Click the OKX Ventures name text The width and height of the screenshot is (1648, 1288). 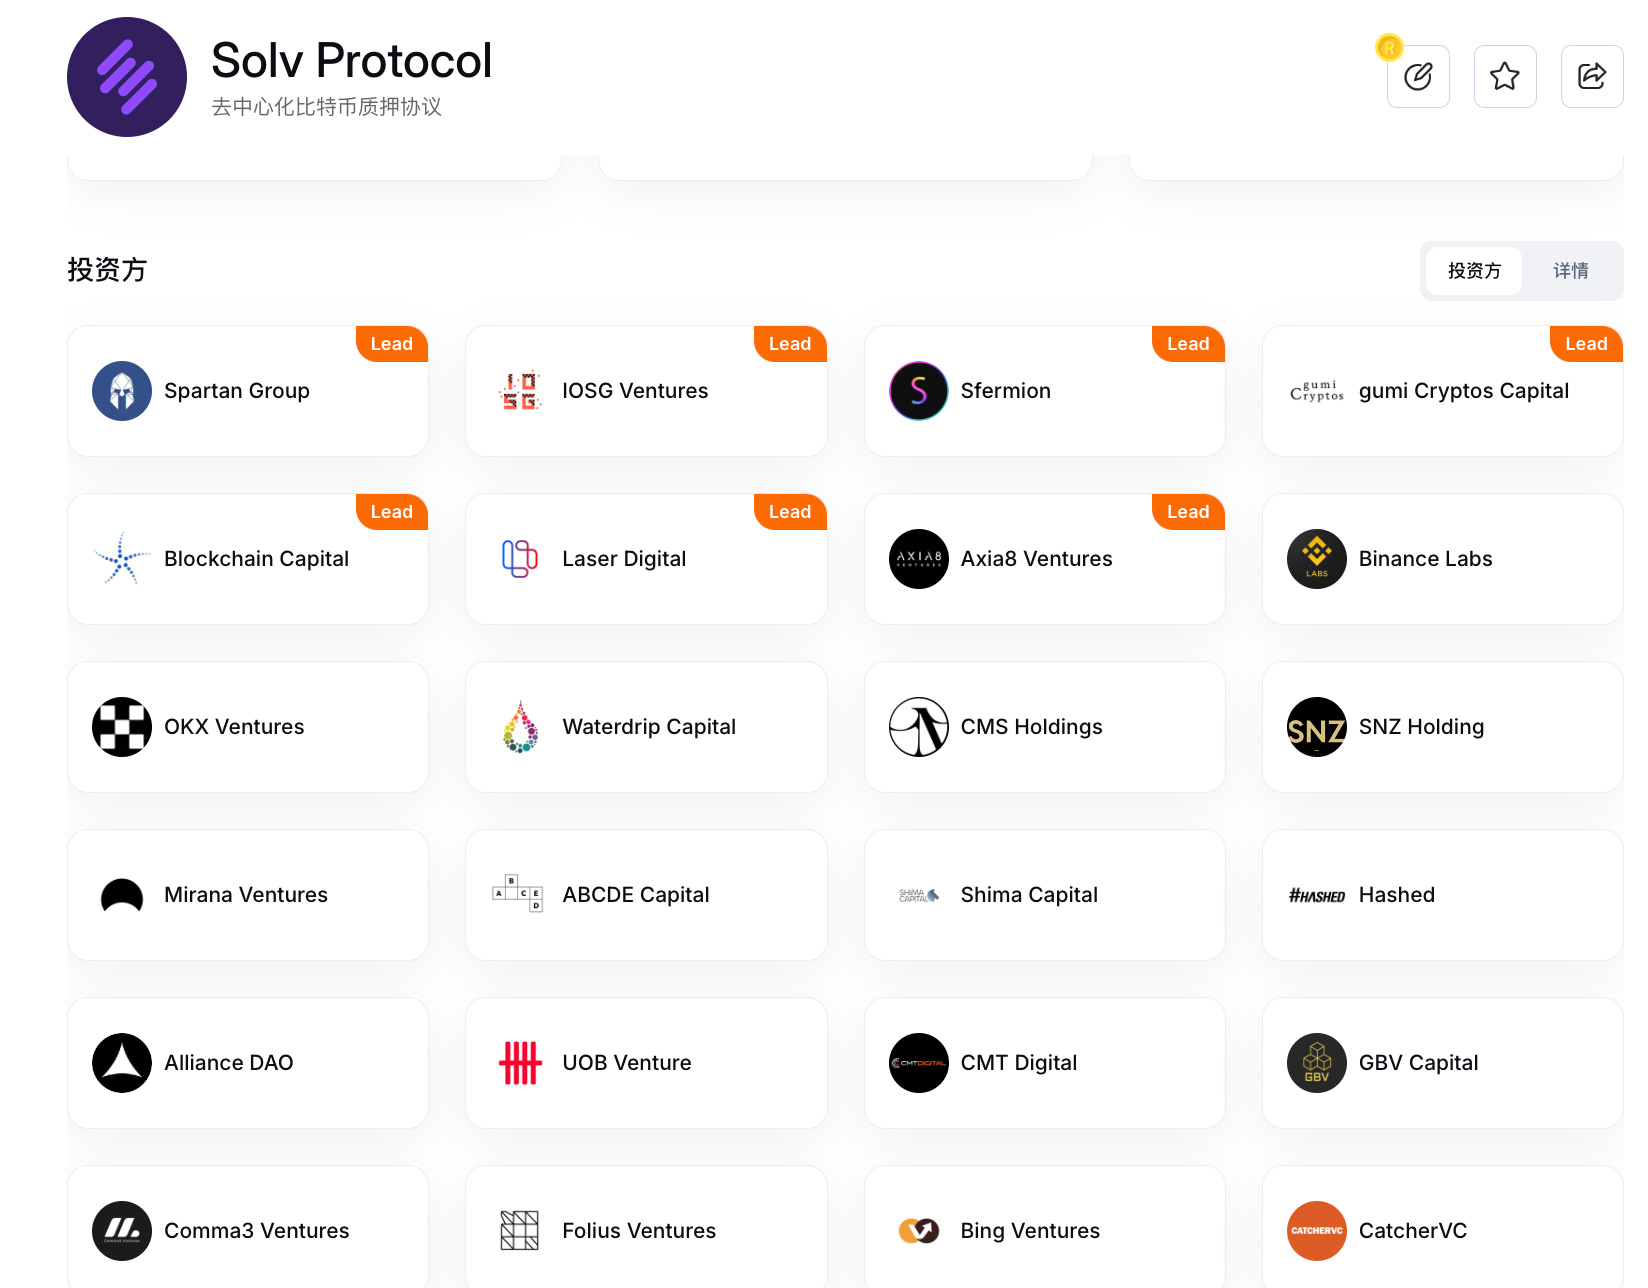[x=234, y=727]
